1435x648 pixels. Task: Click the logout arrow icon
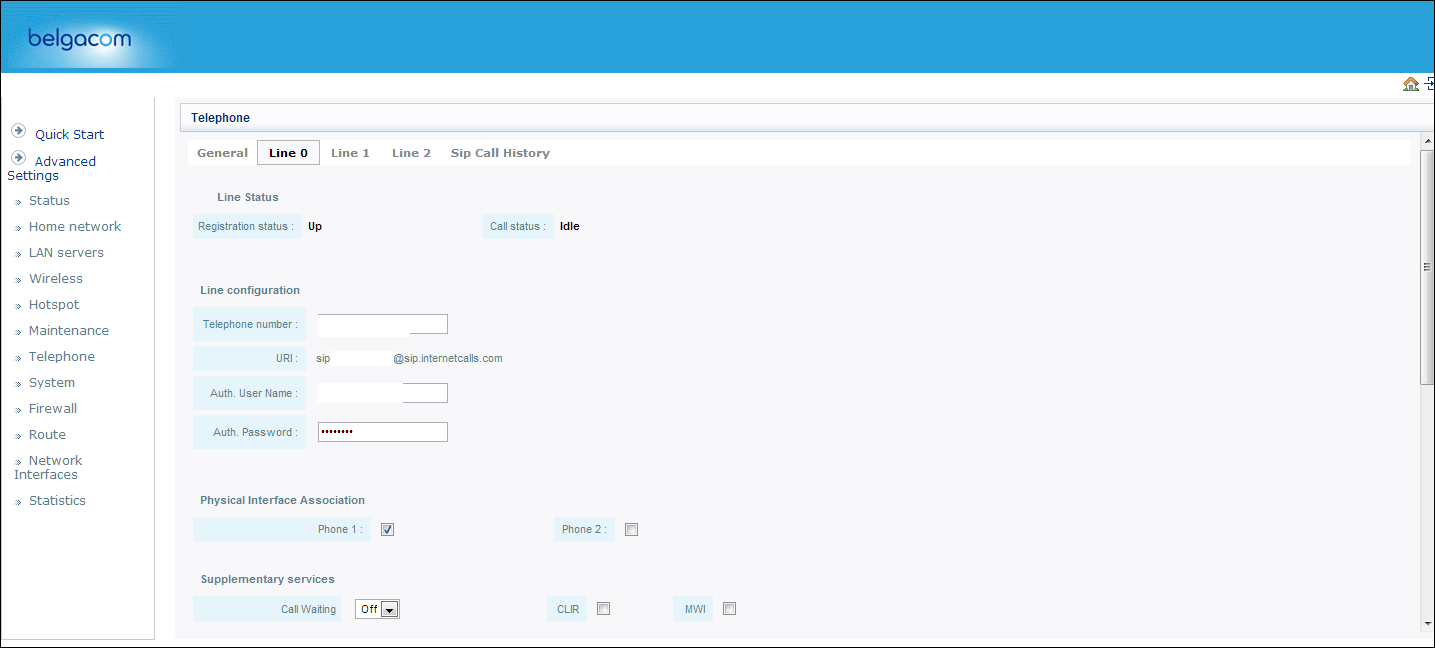[x=1430, y=85]
